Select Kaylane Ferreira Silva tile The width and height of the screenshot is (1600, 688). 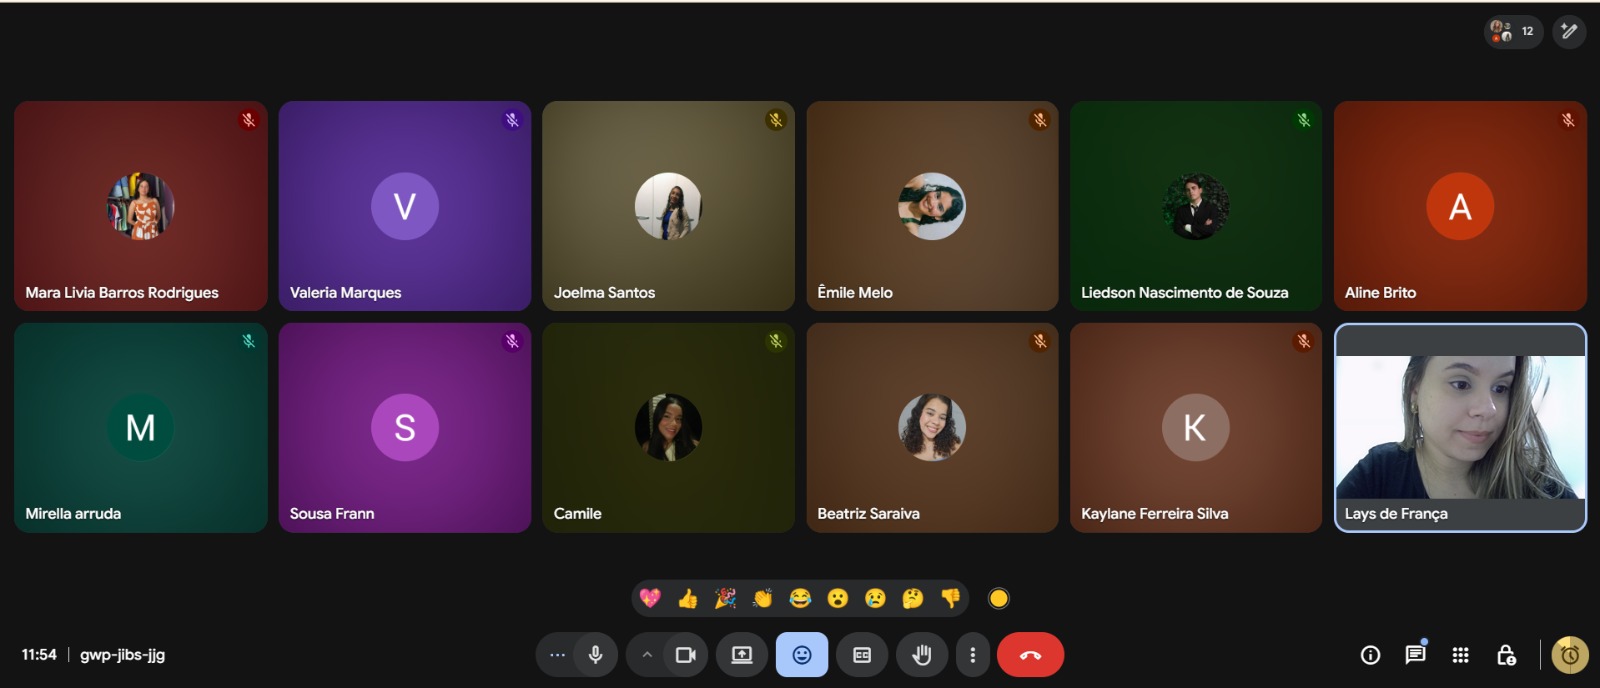pos(1196,428)
